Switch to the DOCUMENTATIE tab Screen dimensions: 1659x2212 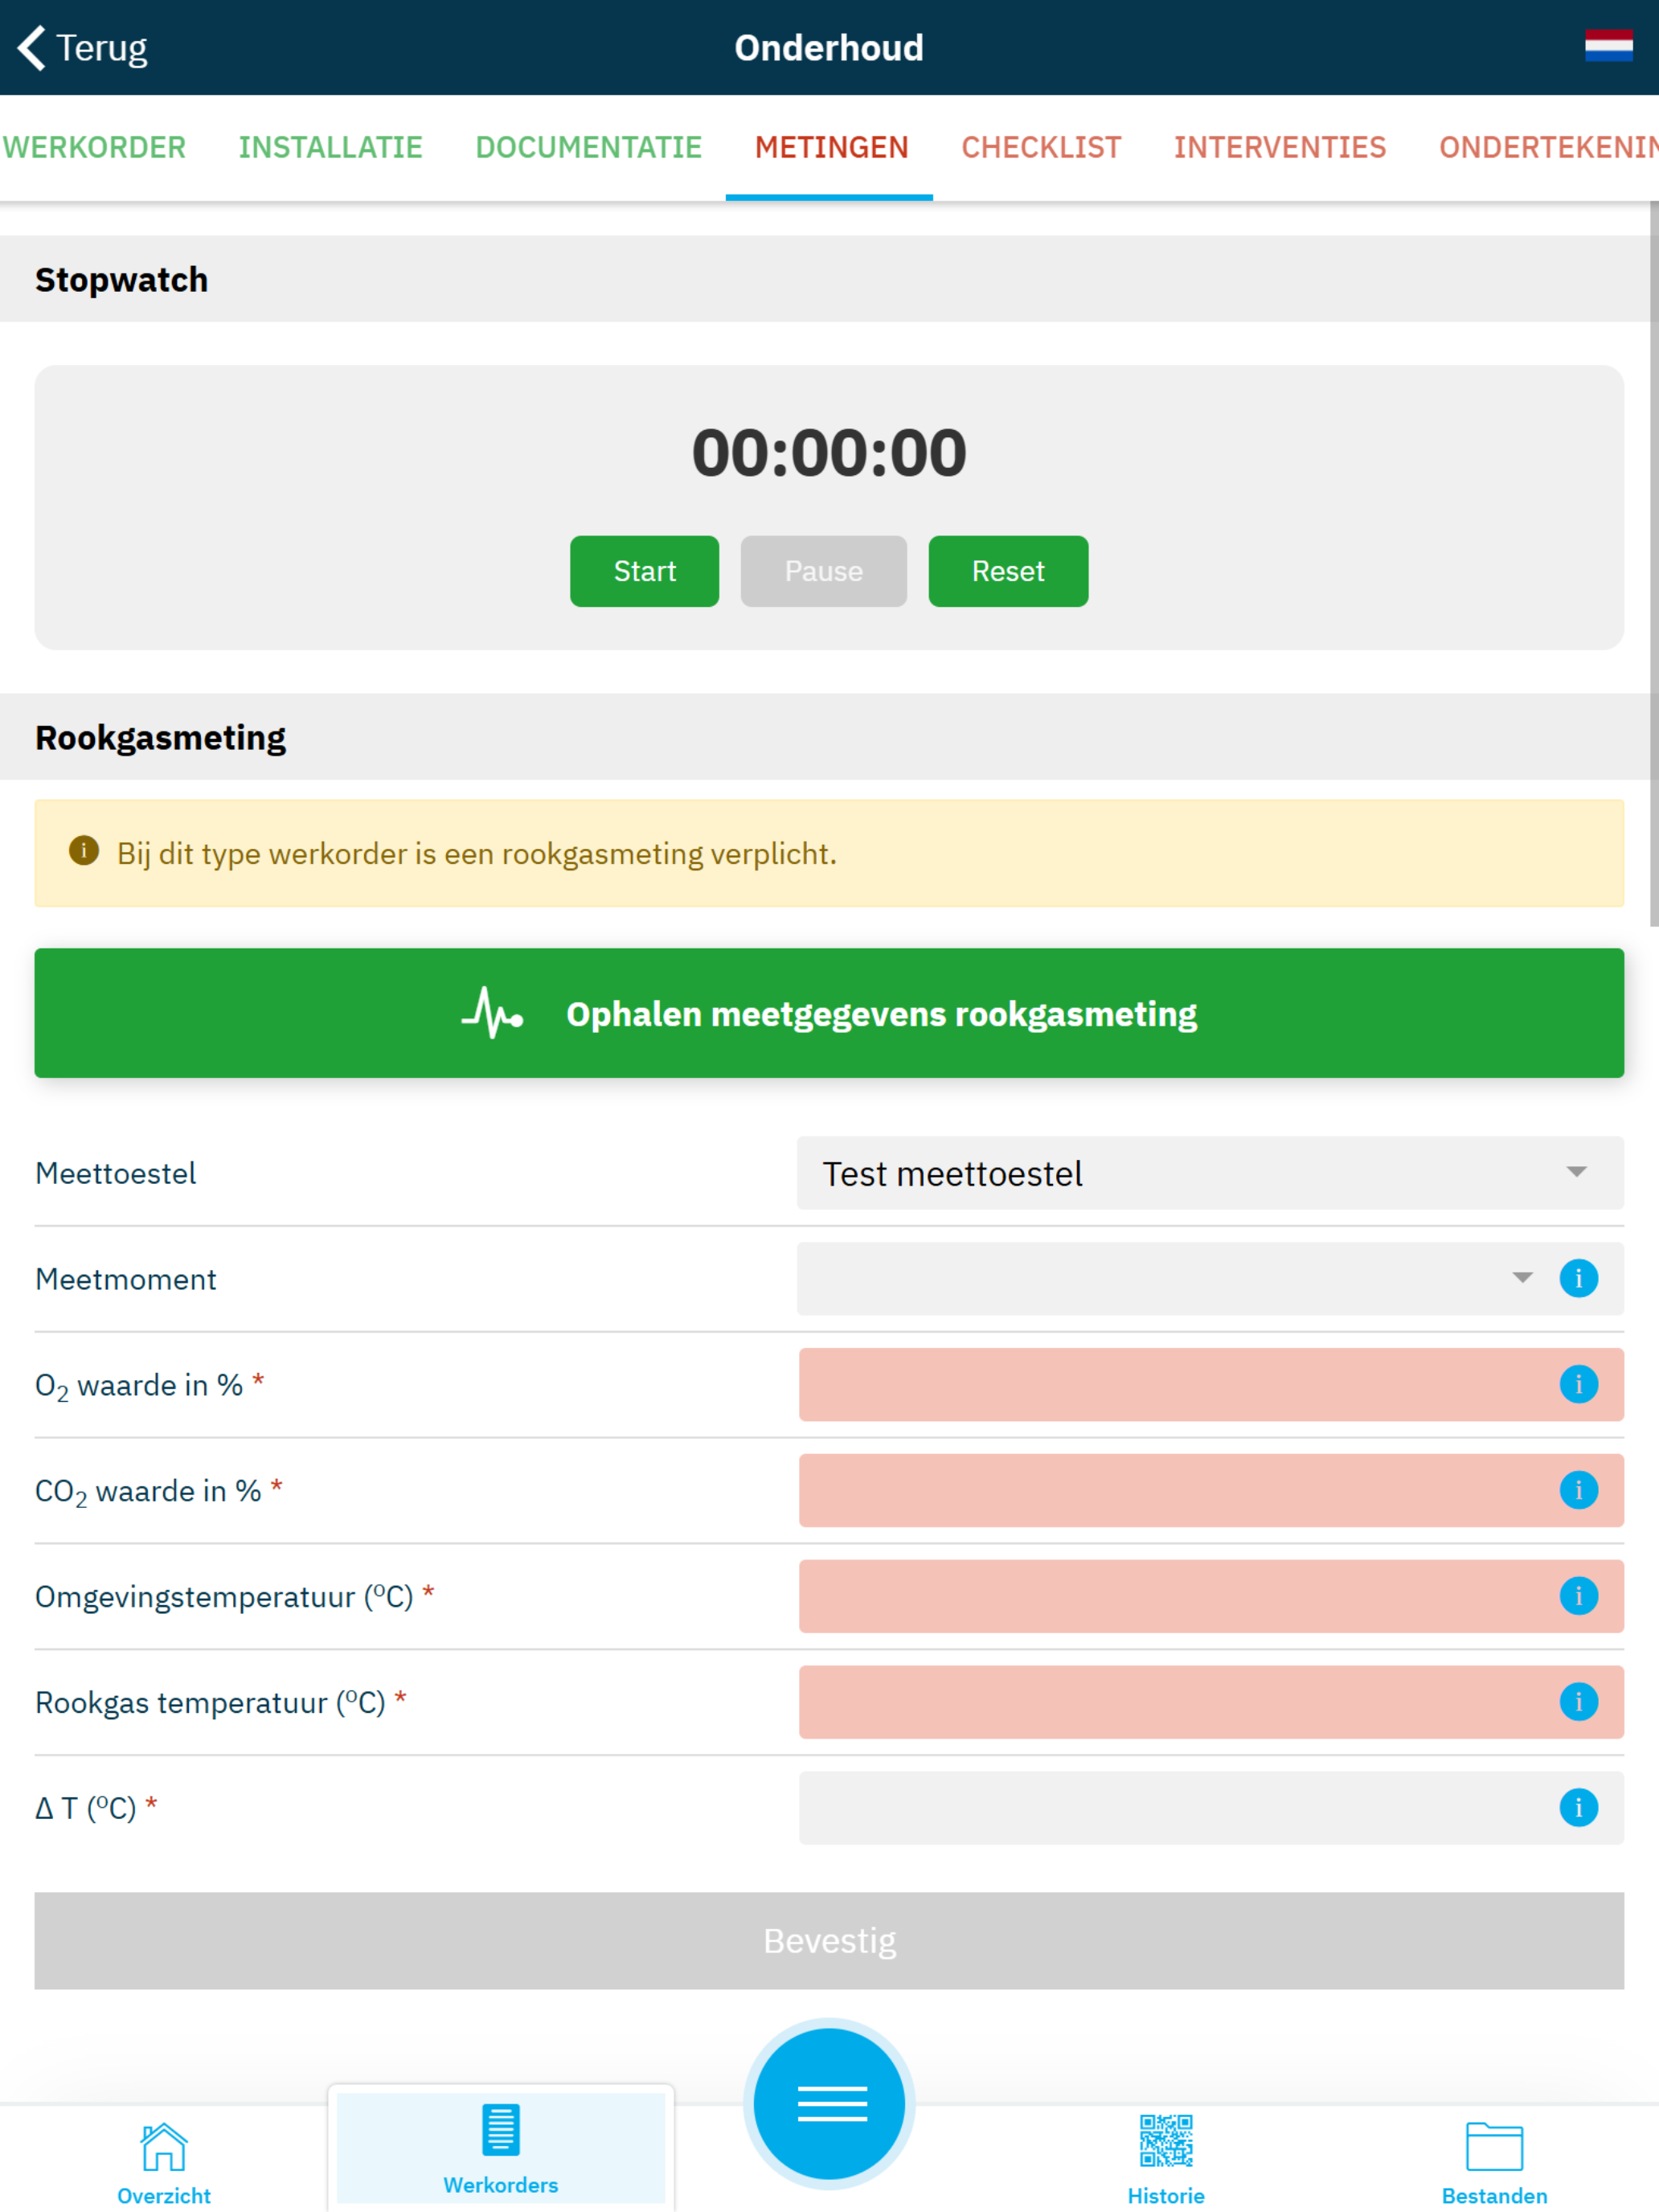click(x=588, y=148)
